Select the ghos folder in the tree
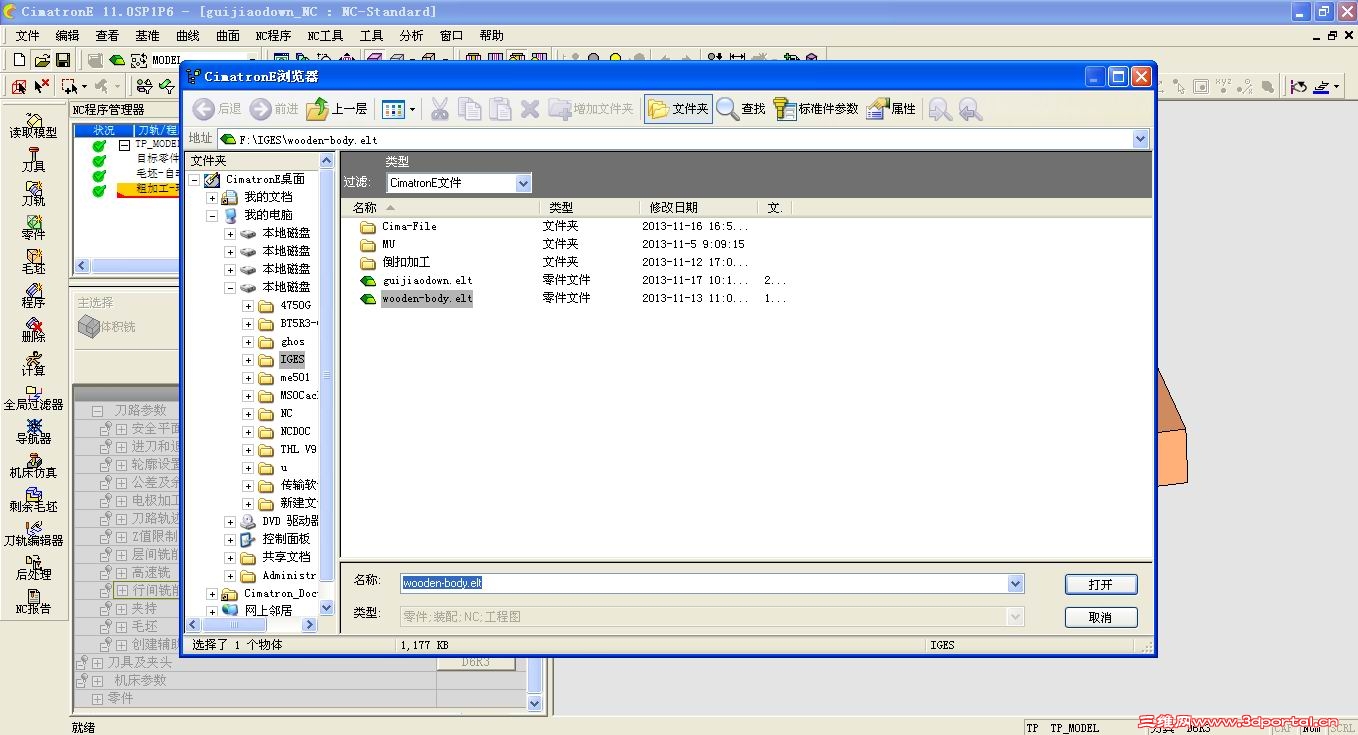The width and height of the screenshot is (1358, 735). pos(292,342)
